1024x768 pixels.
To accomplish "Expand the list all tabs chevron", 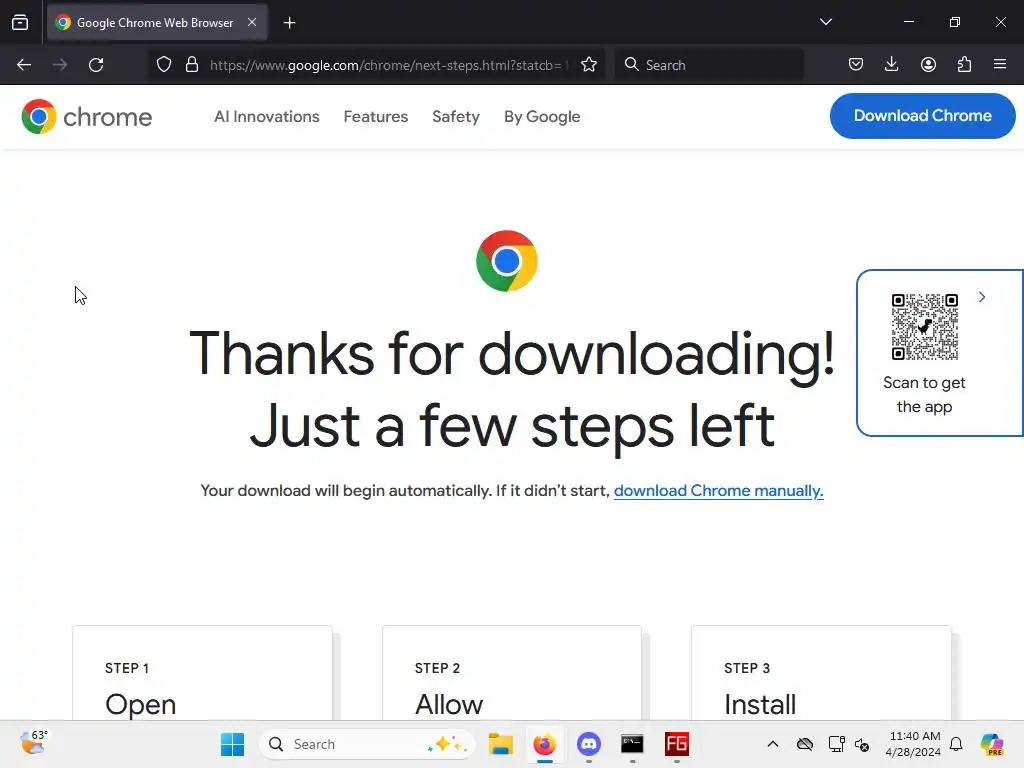I will pos(825,22).
